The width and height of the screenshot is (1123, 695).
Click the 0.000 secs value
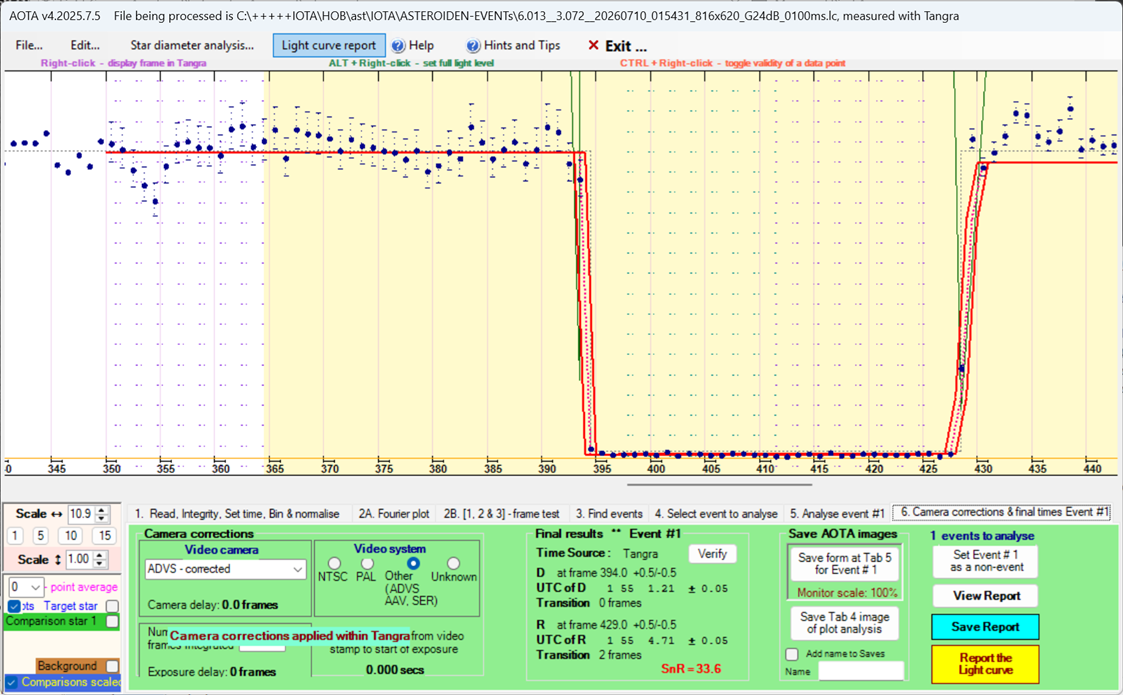[x=395, y=670]
